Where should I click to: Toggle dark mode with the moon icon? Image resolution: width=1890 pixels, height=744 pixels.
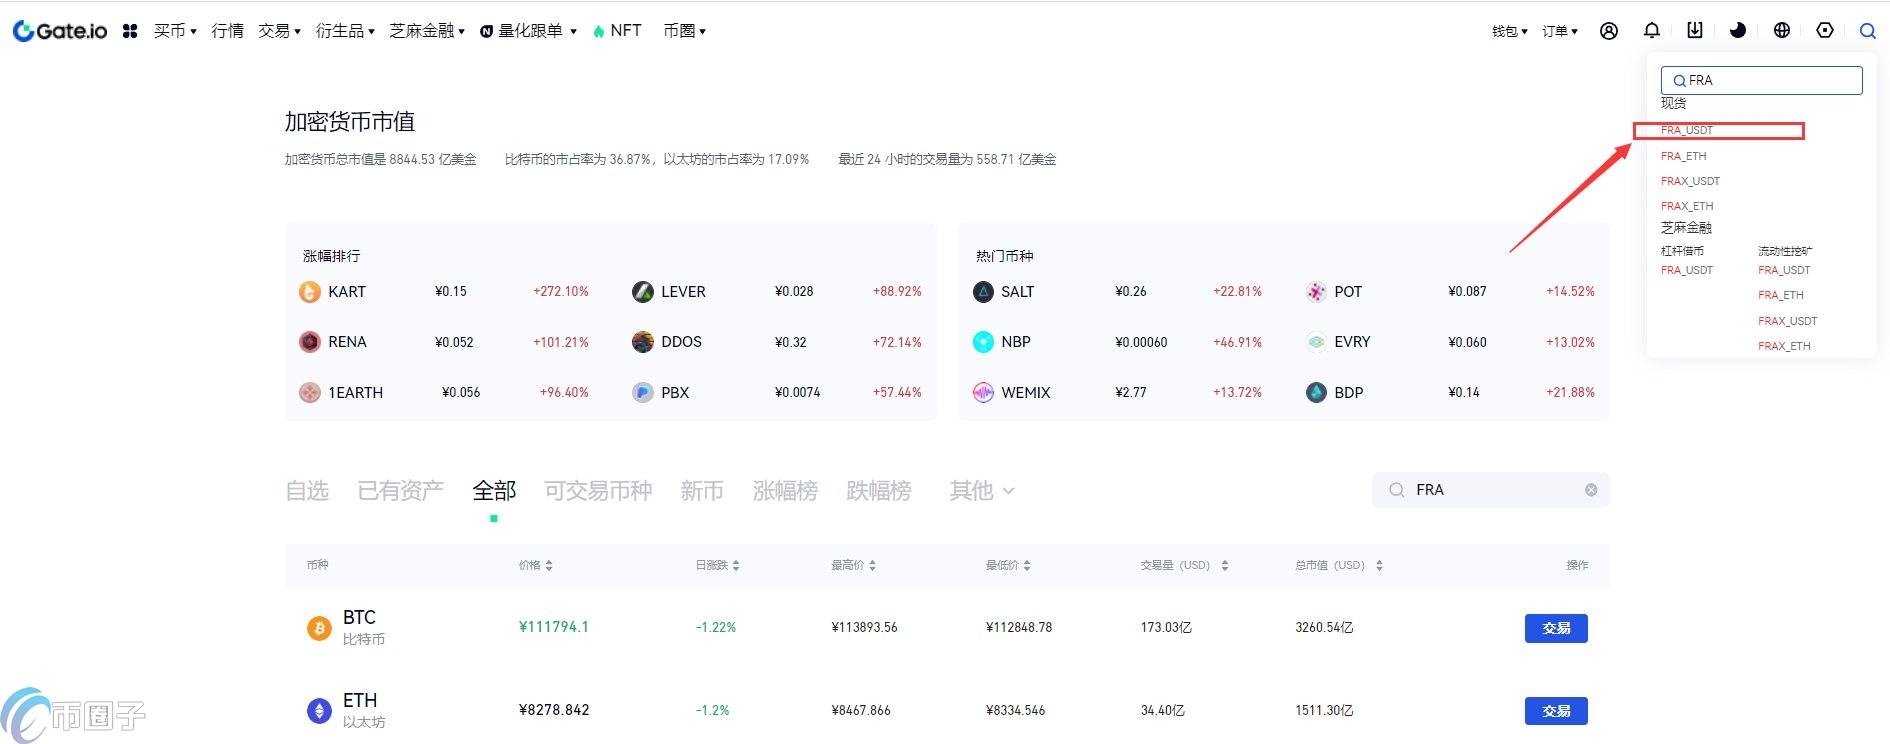[1738, 30]
